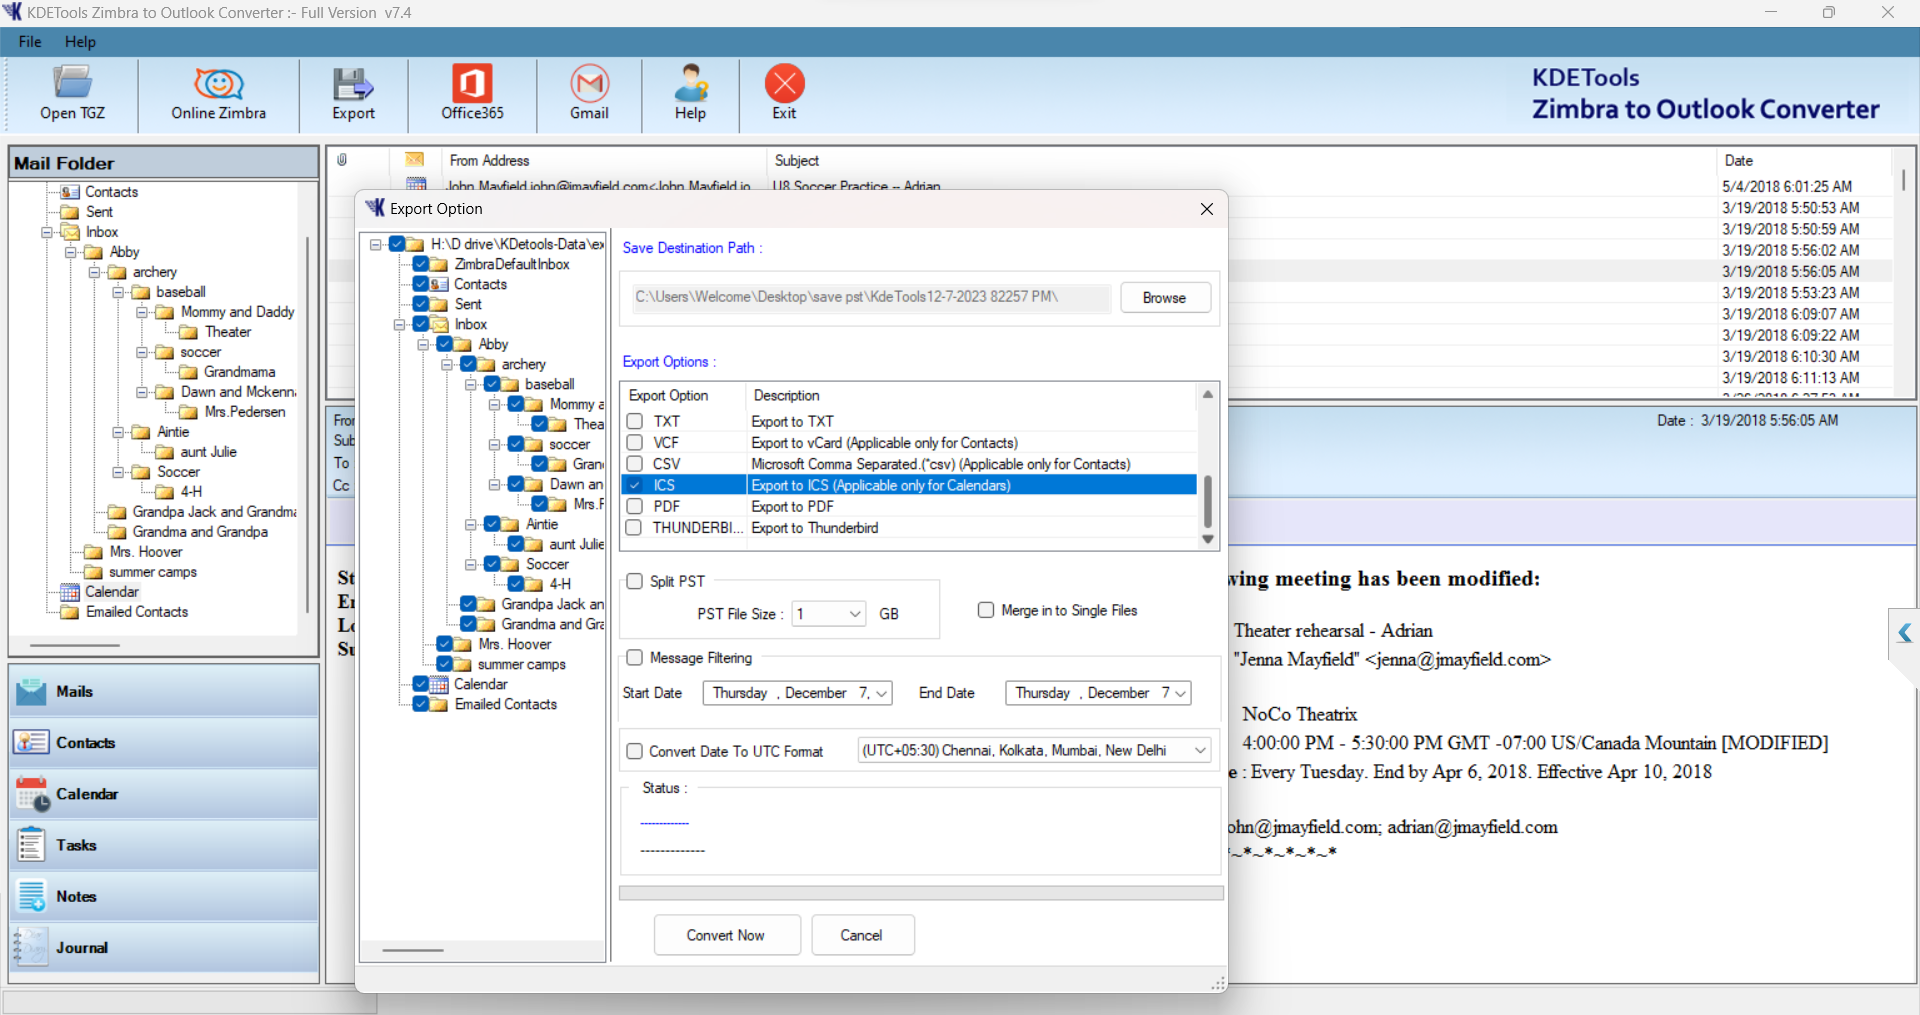Toggle Convert Date To UTC Format checkbox
Viewport: 1920px width, 1015px height.
coord(634,751)
